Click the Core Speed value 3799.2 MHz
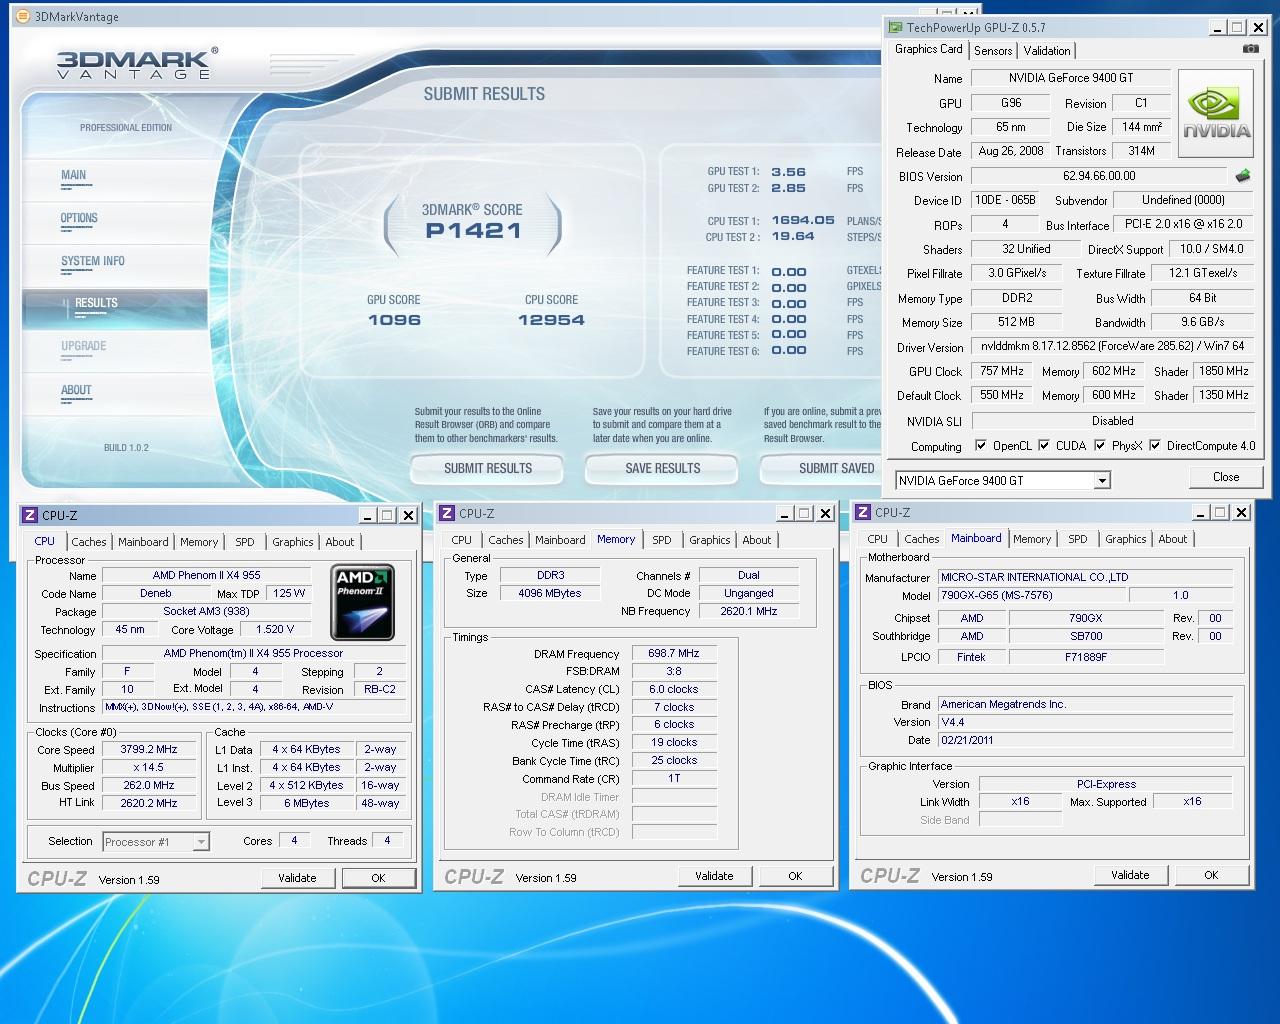This screenshot has height=1024, width=1280. (149, 749)
